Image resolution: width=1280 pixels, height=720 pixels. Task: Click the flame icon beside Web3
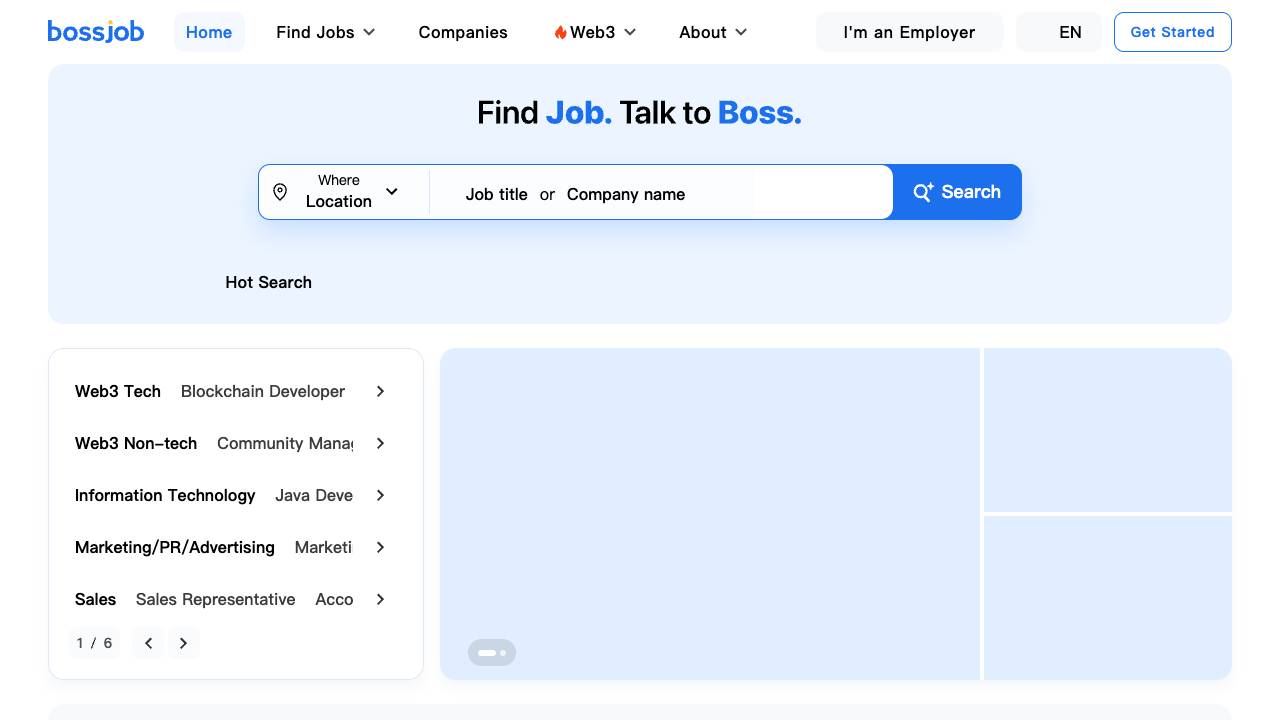click(560, 32)
